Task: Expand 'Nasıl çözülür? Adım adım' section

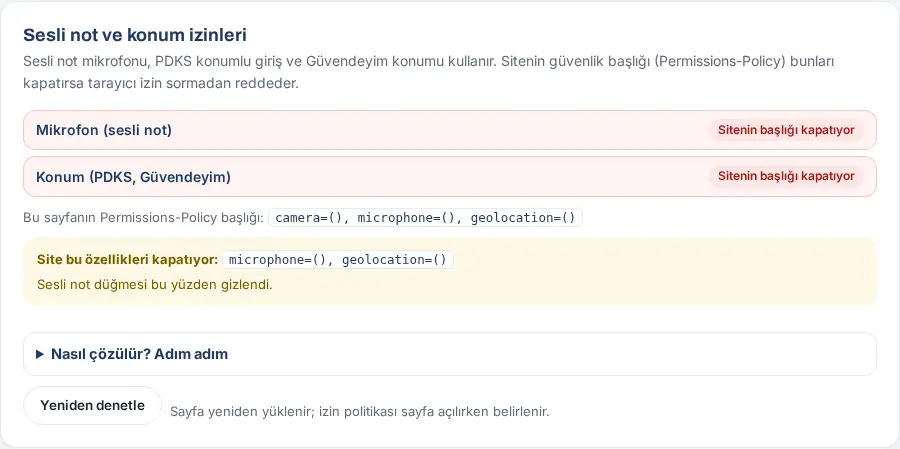Action: 449,354
